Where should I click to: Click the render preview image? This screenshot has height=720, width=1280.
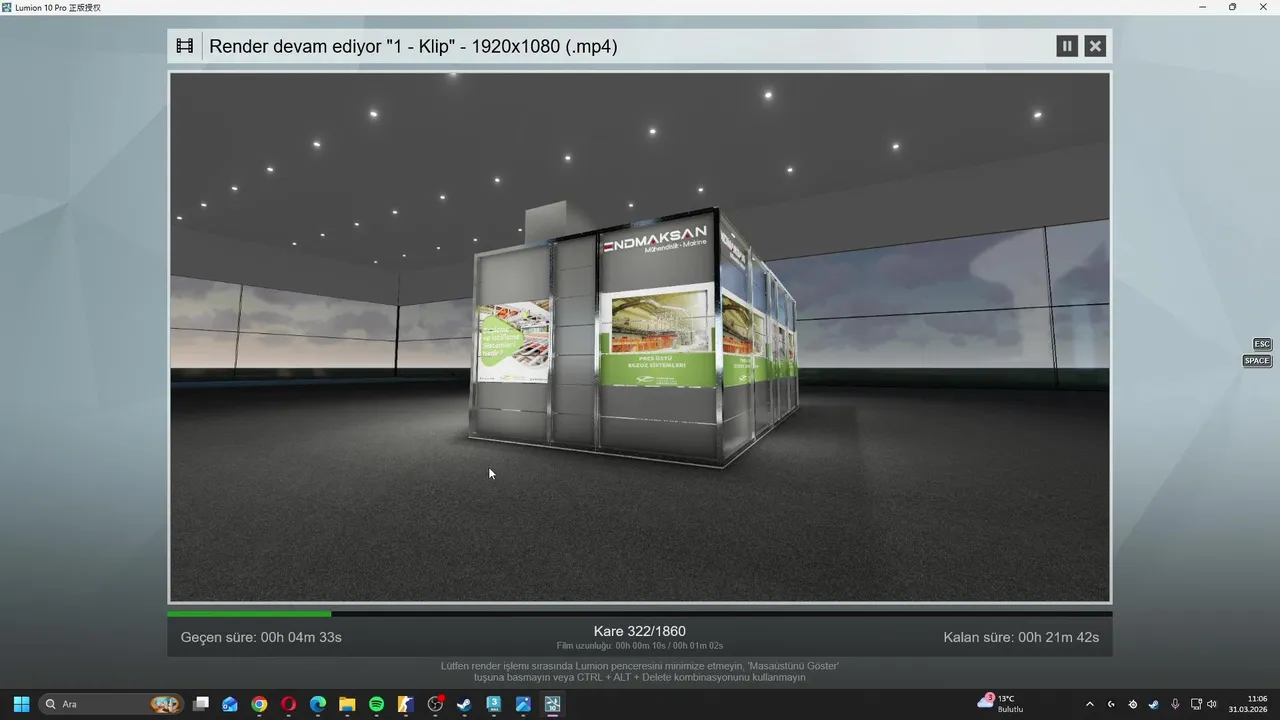639,337
